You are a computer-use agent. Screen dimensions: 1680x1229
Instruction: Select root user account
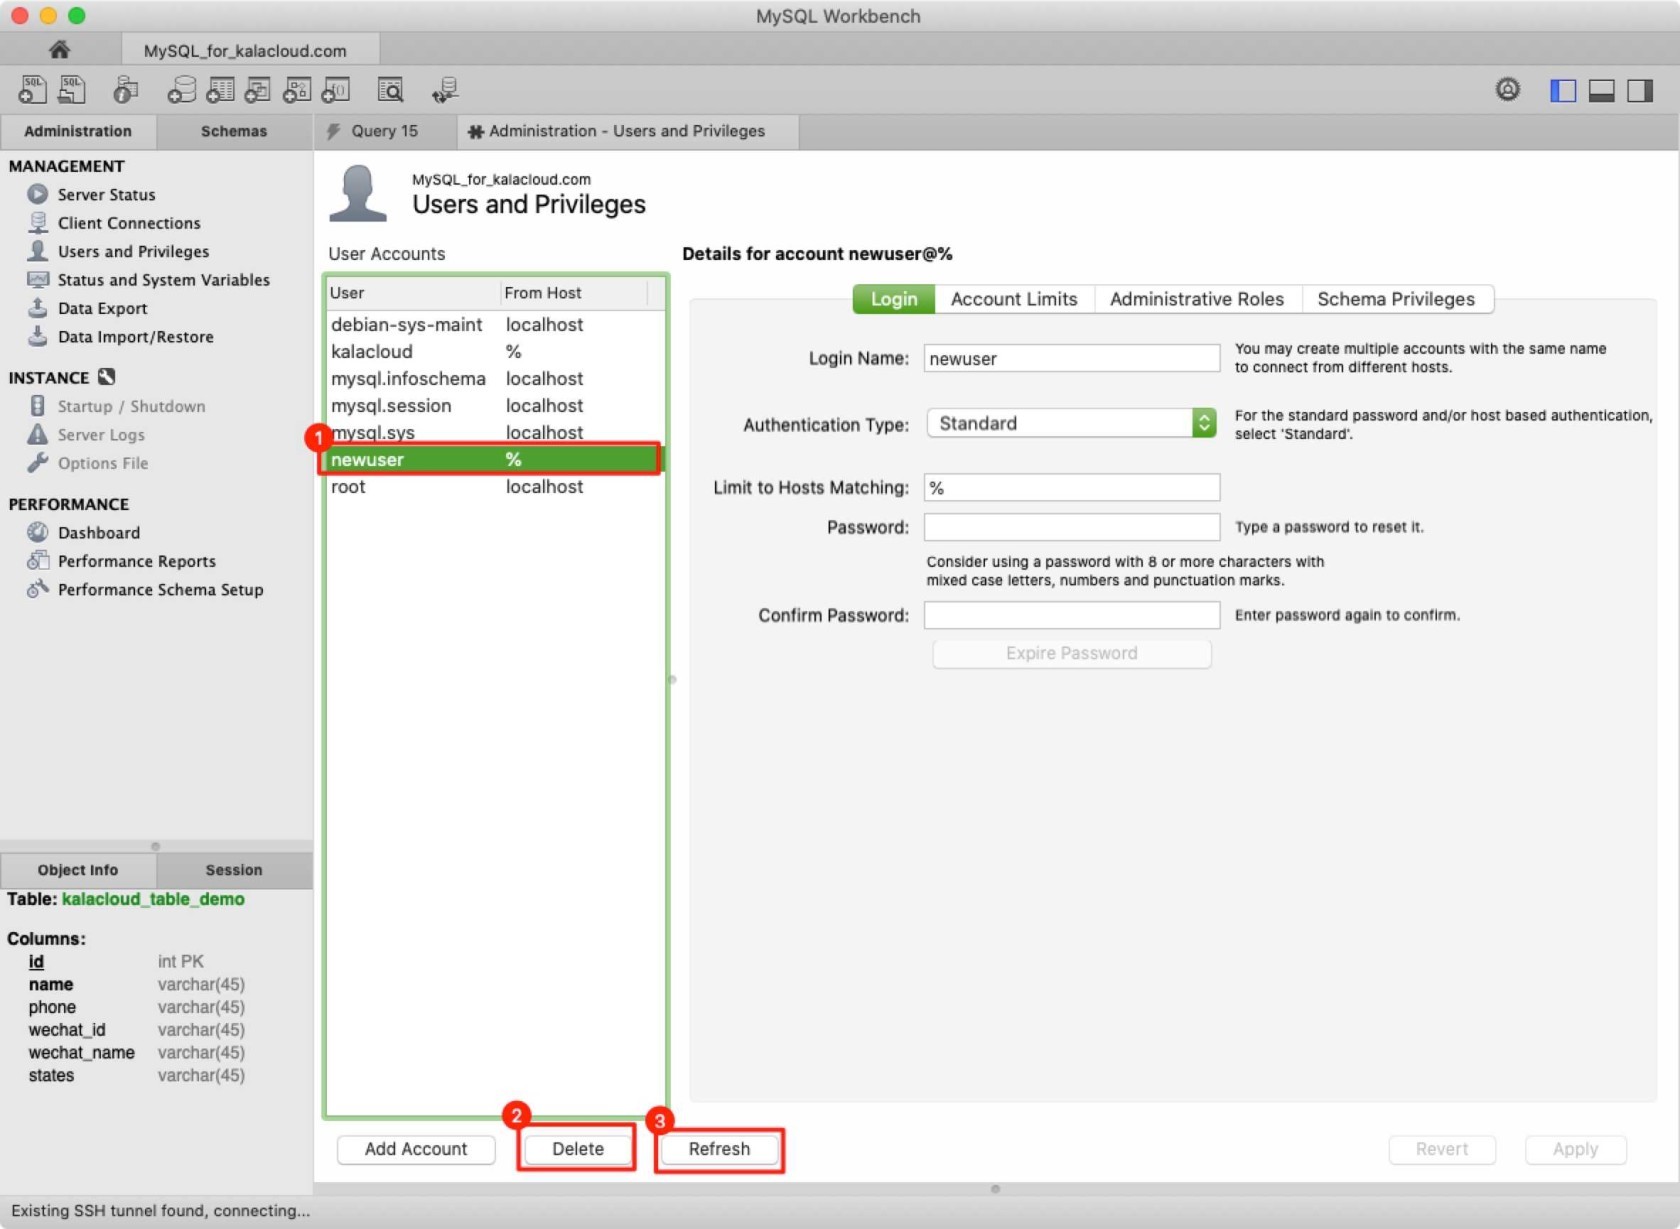(x=495, y=486)
